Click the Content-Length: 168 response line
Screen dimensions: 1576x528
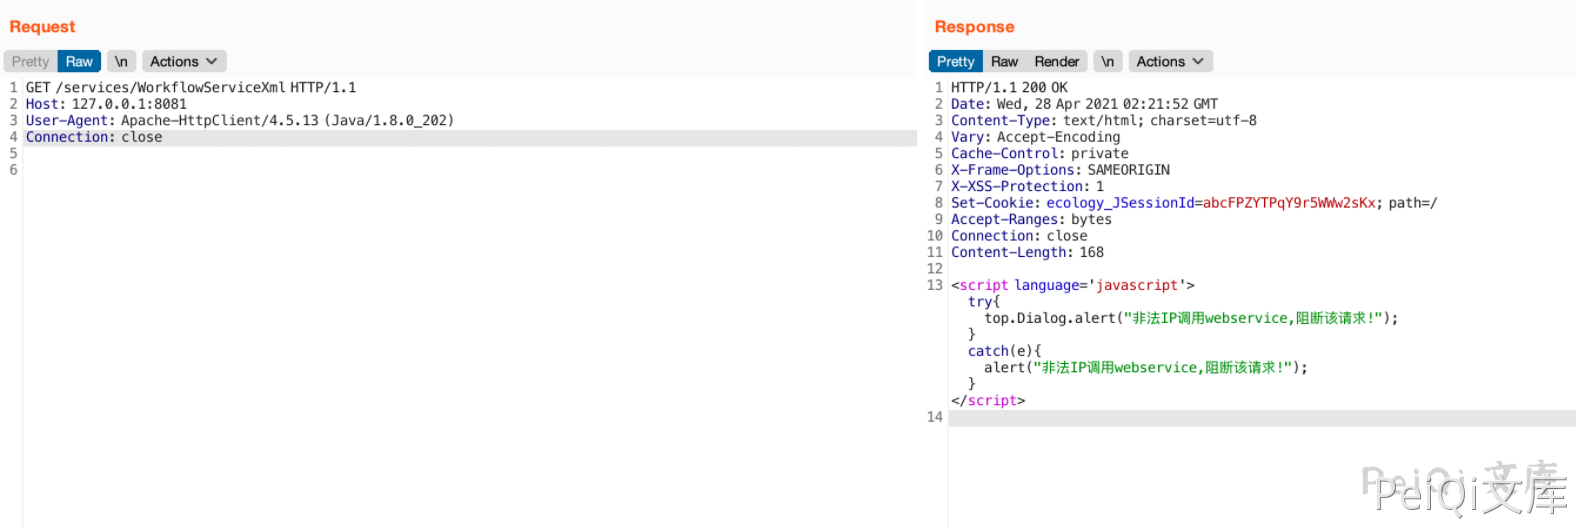(x=1027, y=253)
